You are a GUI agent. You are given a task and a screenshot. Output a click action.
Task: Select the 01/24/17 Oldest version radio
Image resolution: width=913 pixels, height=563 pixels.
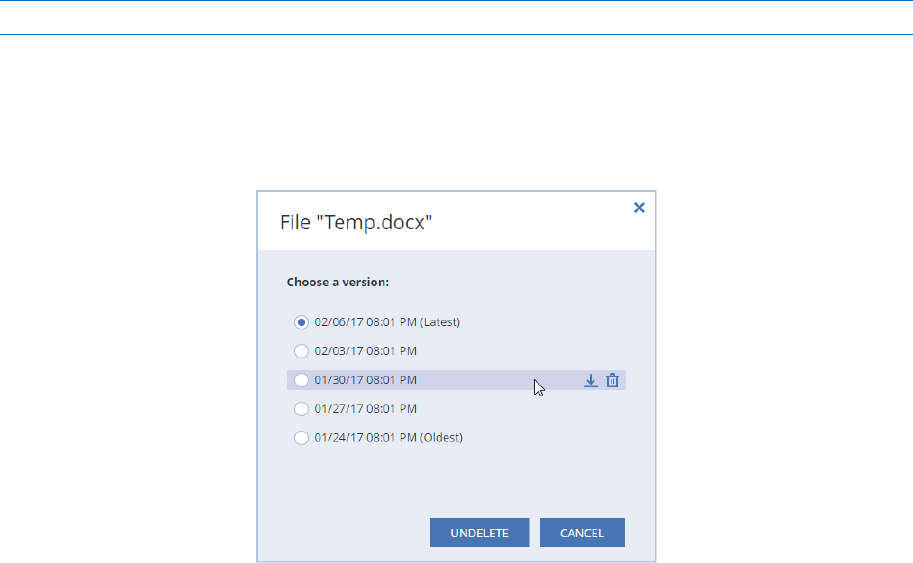click(x=301, y=438)
